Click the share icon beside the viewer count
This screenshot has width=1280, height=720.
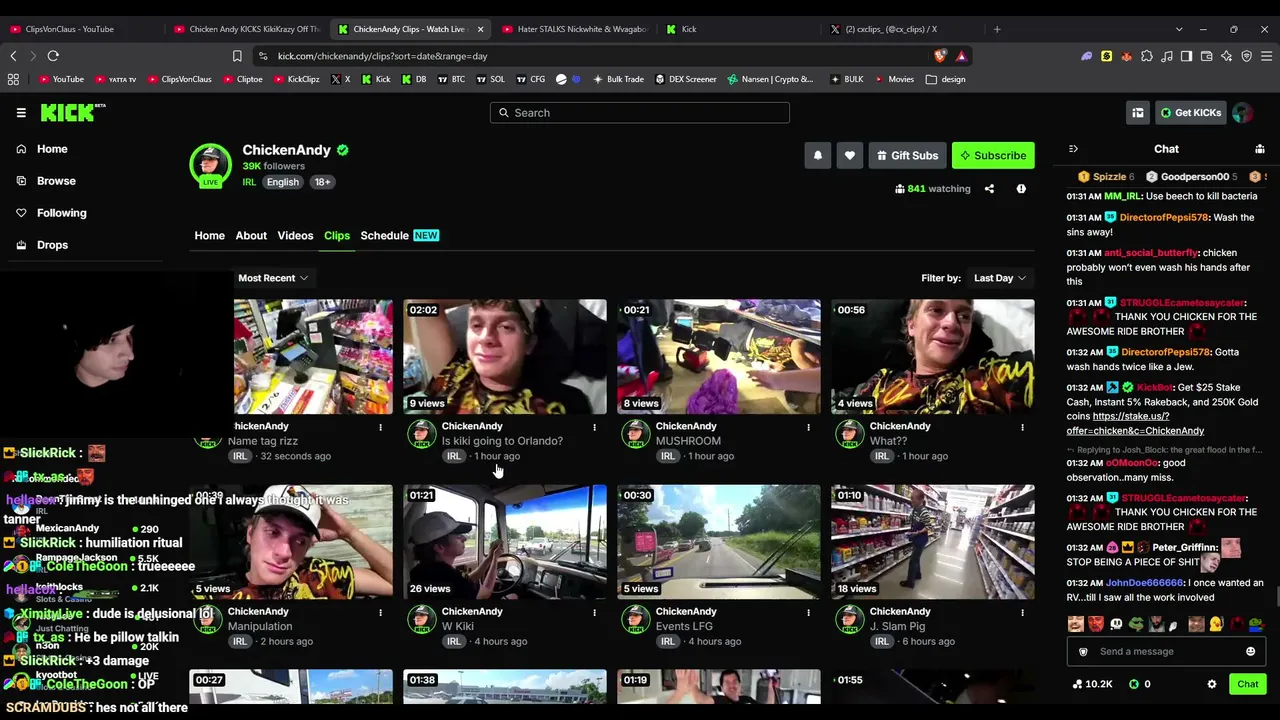[989, 189]
